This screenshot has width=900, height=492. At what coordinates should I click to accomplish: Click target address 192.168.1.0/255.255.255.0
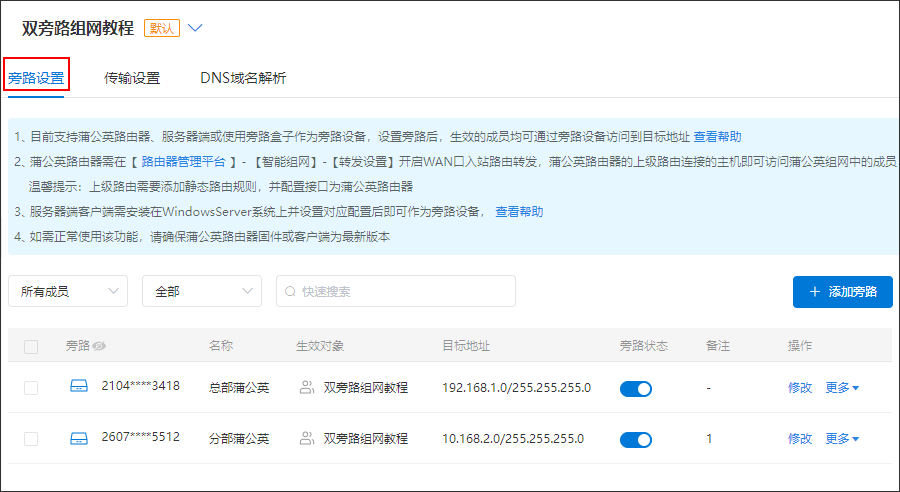click(517, 388)
